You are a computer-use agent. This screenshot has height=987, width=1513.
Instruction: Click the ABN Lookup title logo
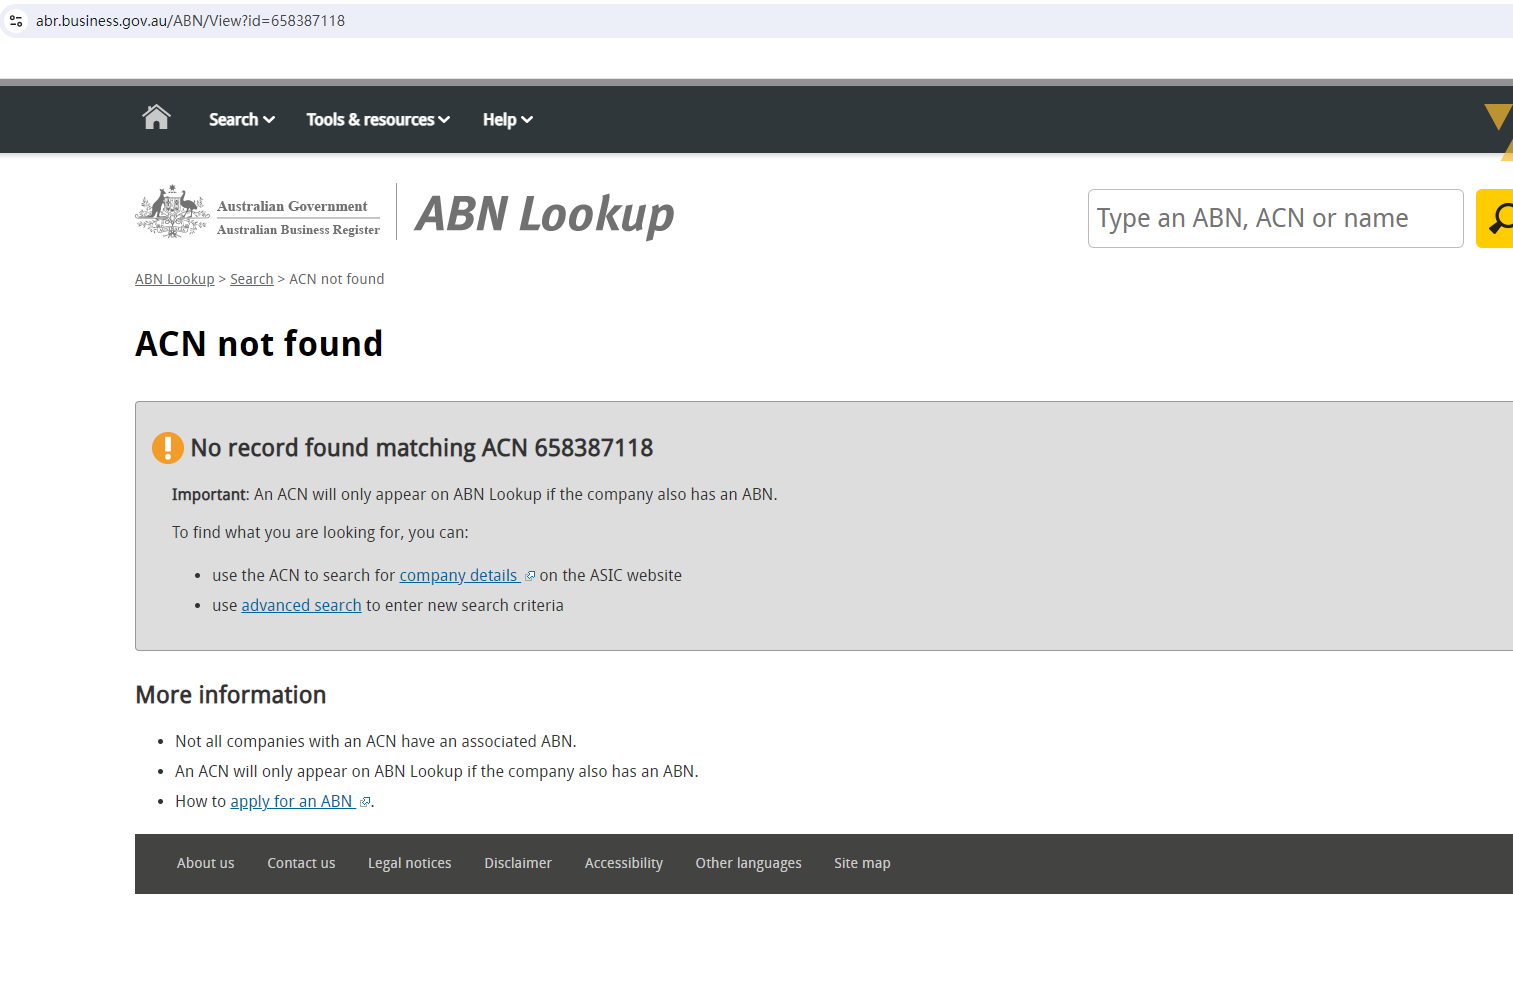coord(544,214)
